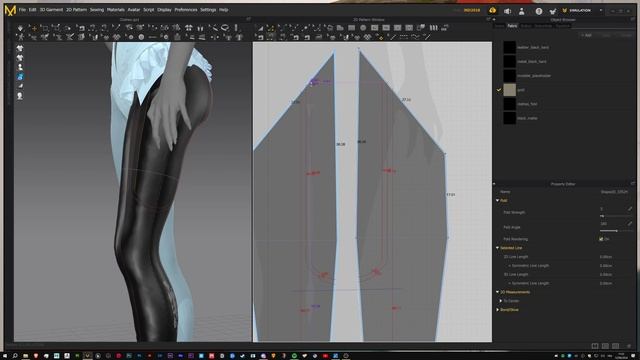Screen dimensions: 640x360
Task: Open the 3D Garment menu
Action: pos(51,10)
